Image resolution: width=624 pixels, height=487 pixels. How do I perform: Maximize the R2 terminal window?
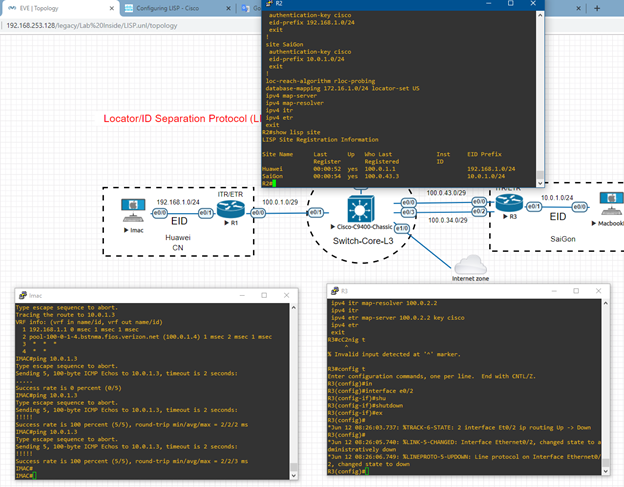511,3
